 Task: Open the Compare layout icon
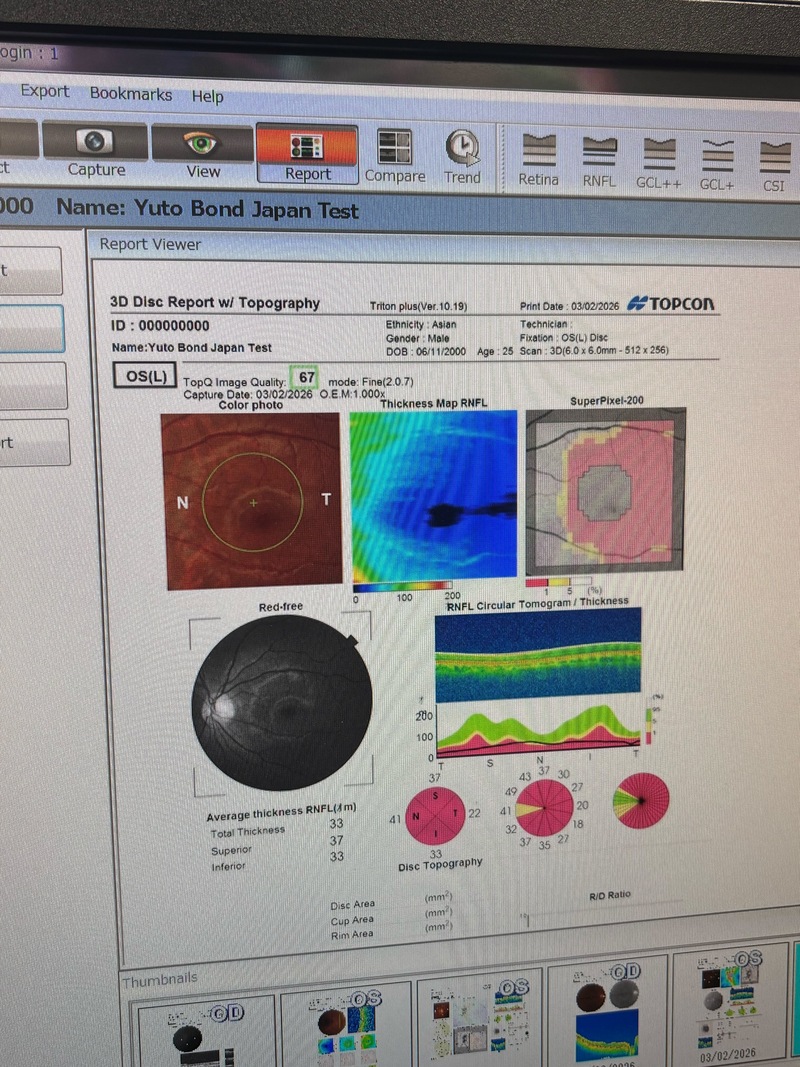(394, 148)
